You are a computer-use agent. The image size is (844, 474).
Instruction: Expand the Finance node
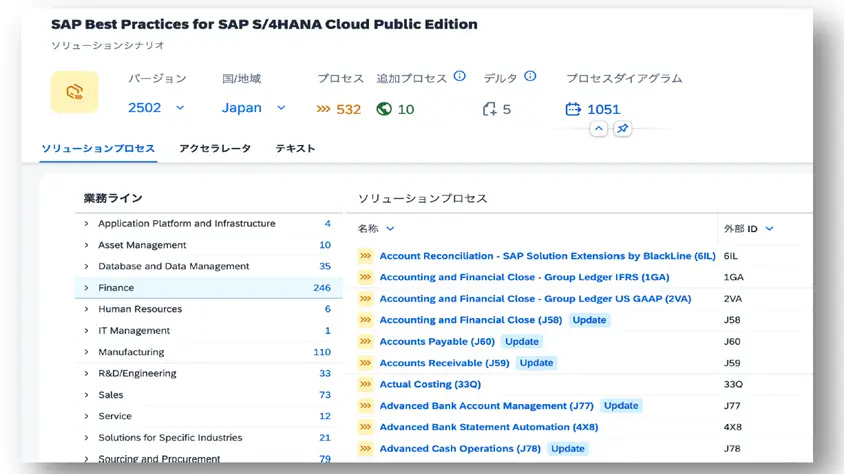[x=86, y=288]
